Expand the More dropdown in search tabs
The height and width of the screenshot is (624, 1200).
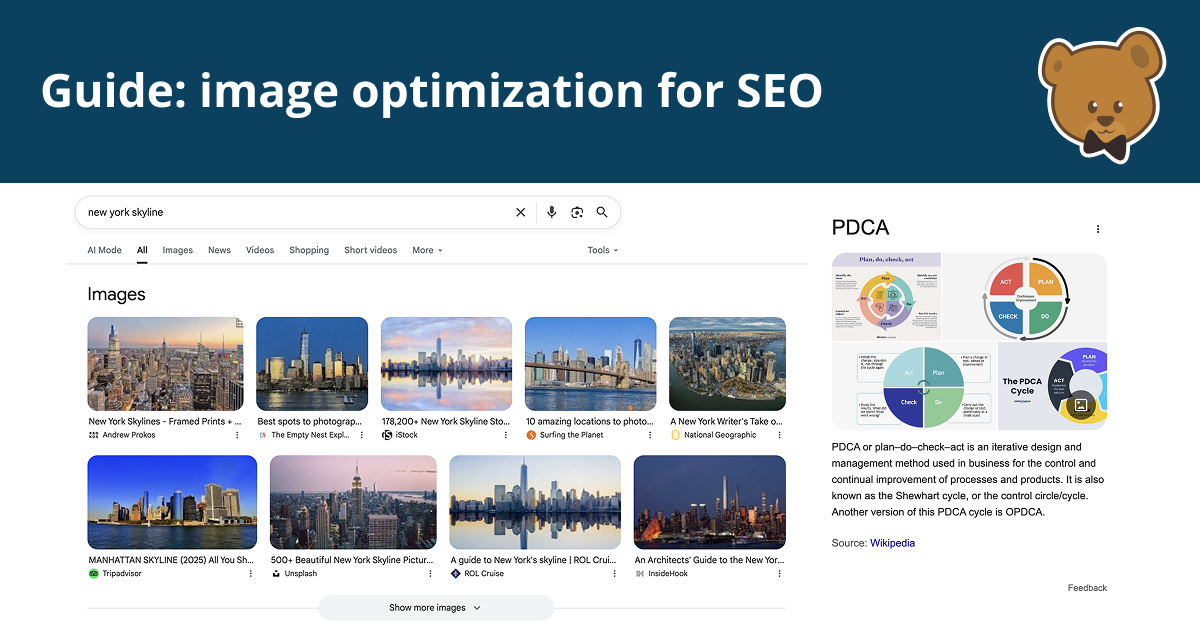(427, 250)
